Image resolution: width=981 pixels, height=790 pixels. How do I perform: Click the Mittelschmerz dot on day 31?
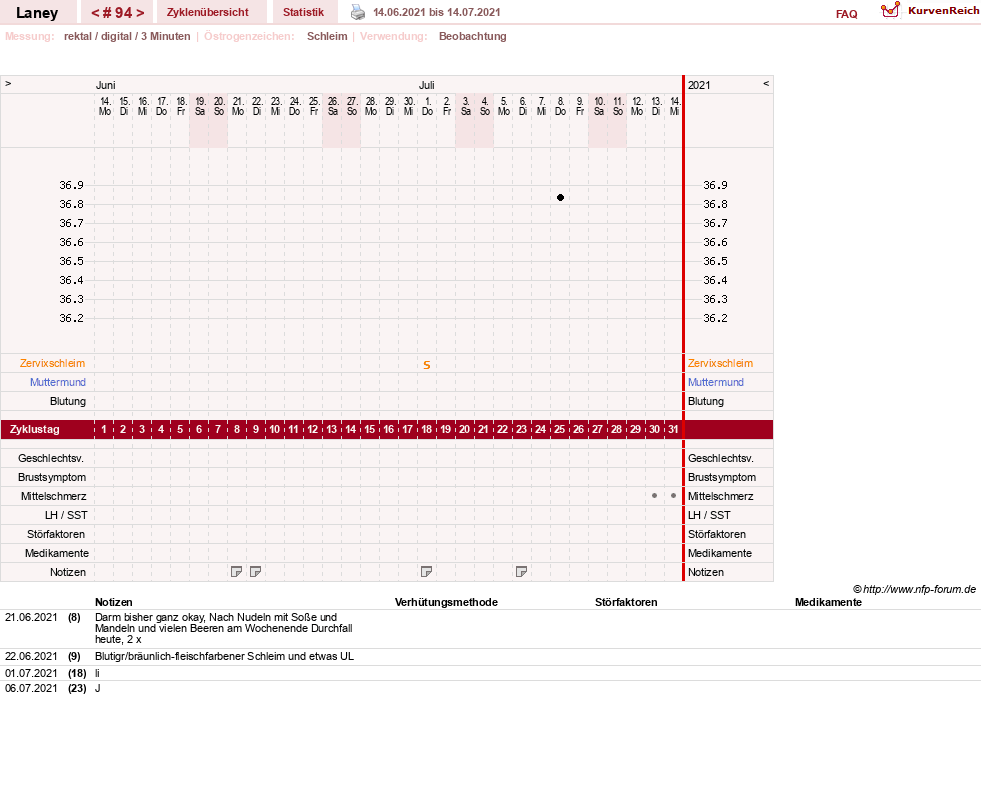(x=673, y=495)
